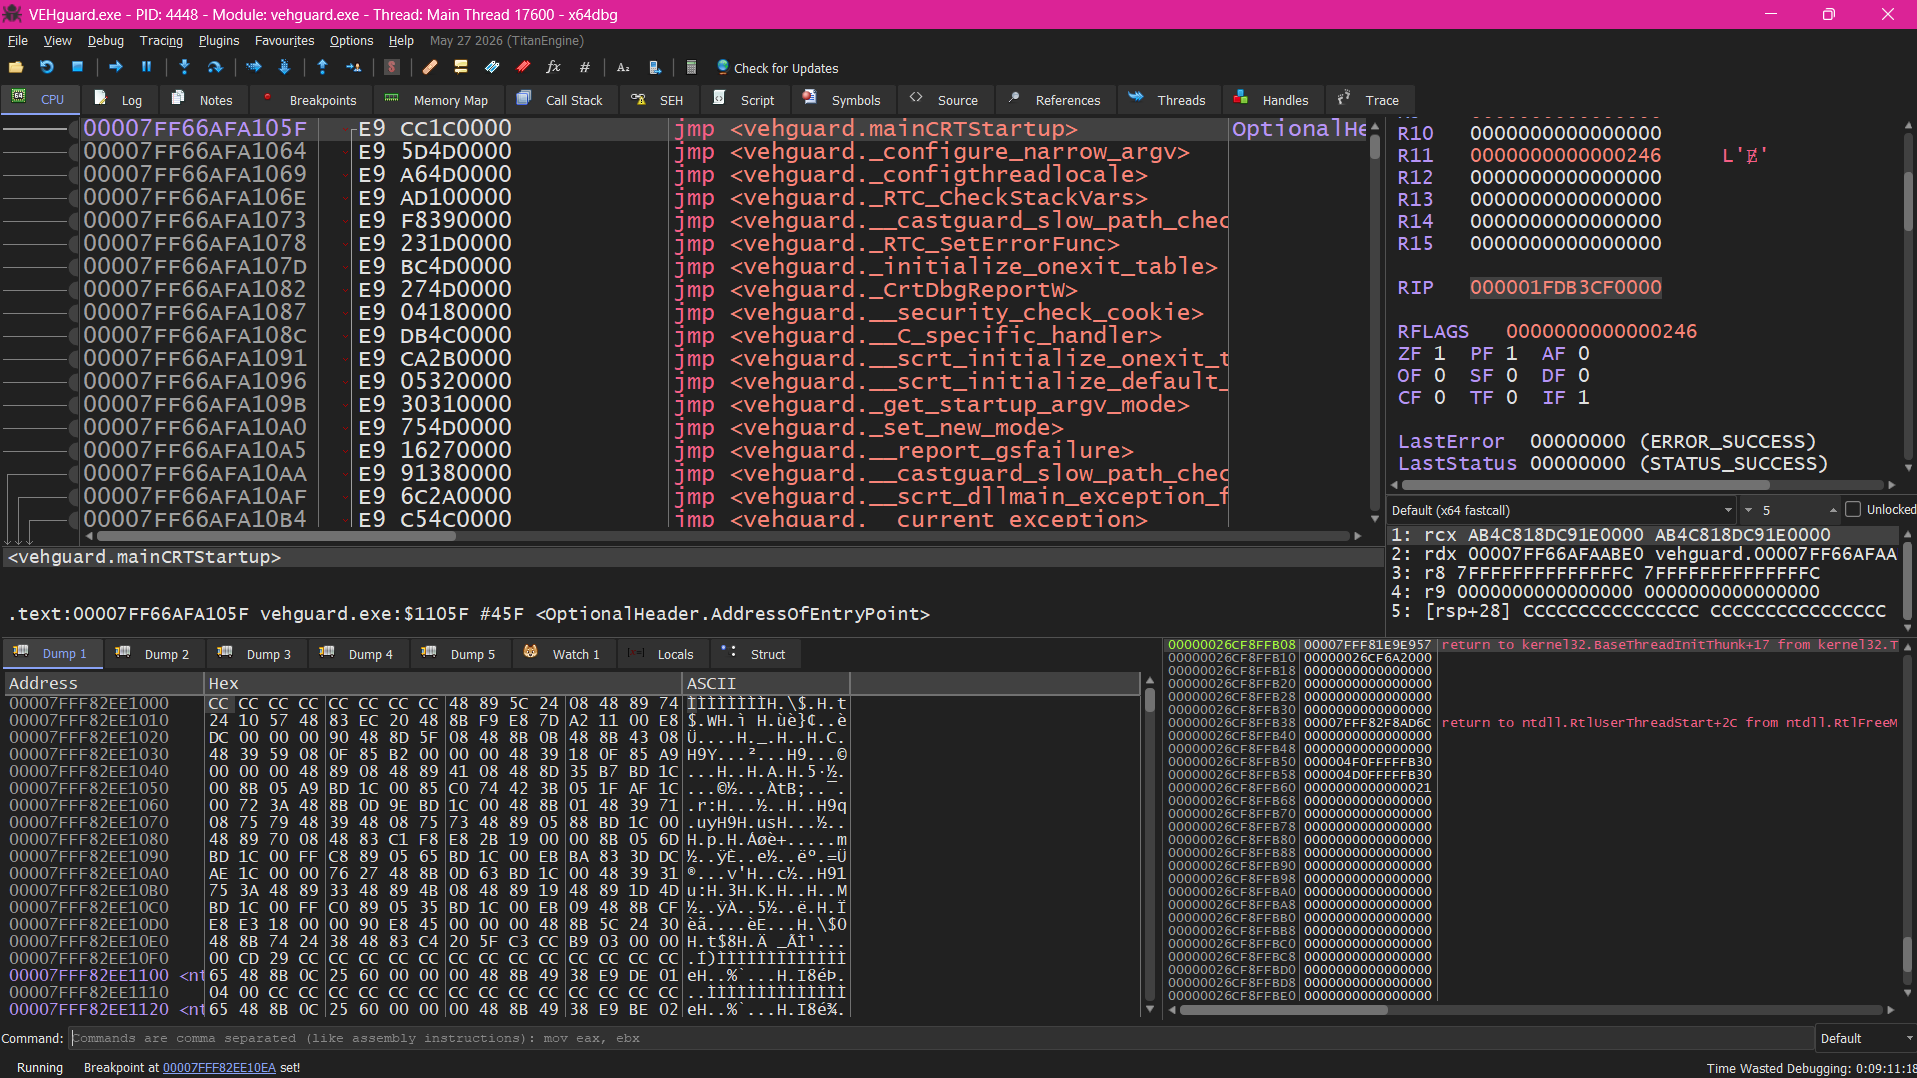Open the Calculator toolbar icon

tap(691, 67)
